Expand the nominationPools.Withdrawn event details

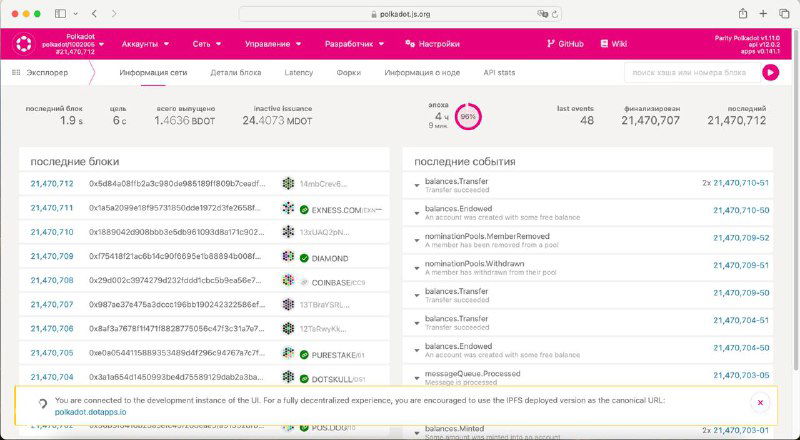[x=417, y=265]
